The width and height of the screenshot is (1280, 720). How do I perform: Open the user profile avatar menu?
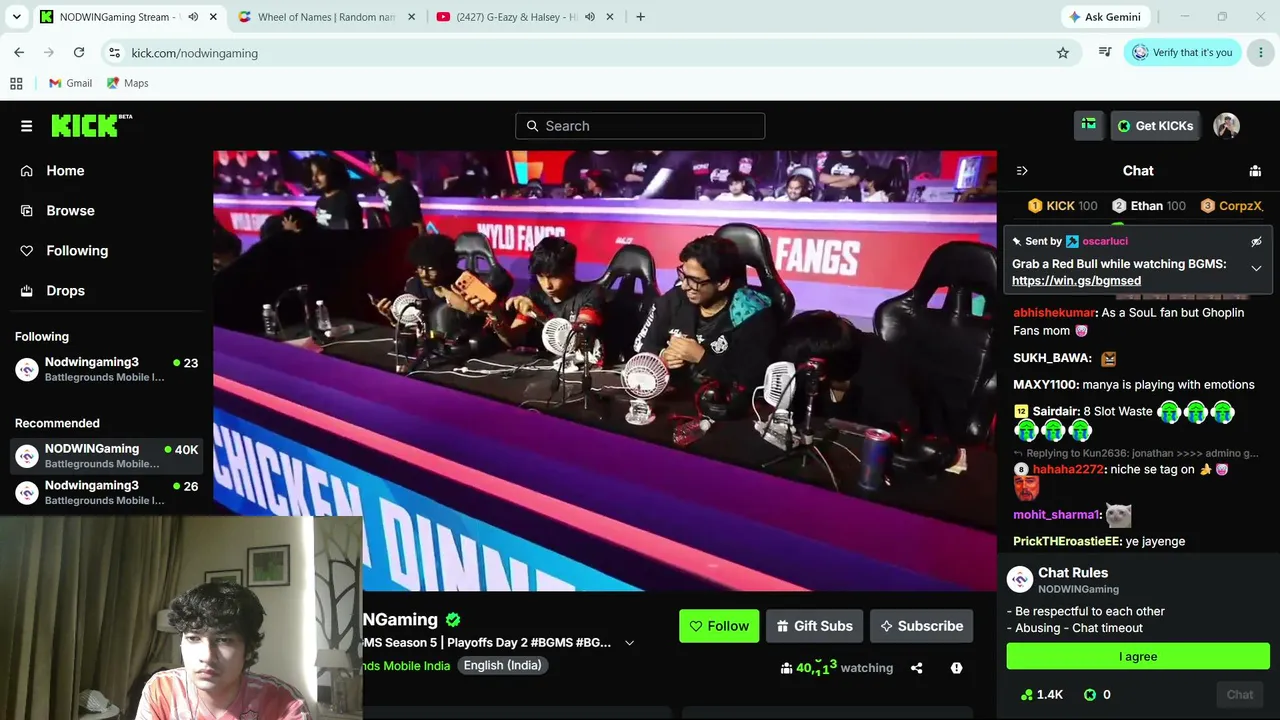(x=1227, y=125)
